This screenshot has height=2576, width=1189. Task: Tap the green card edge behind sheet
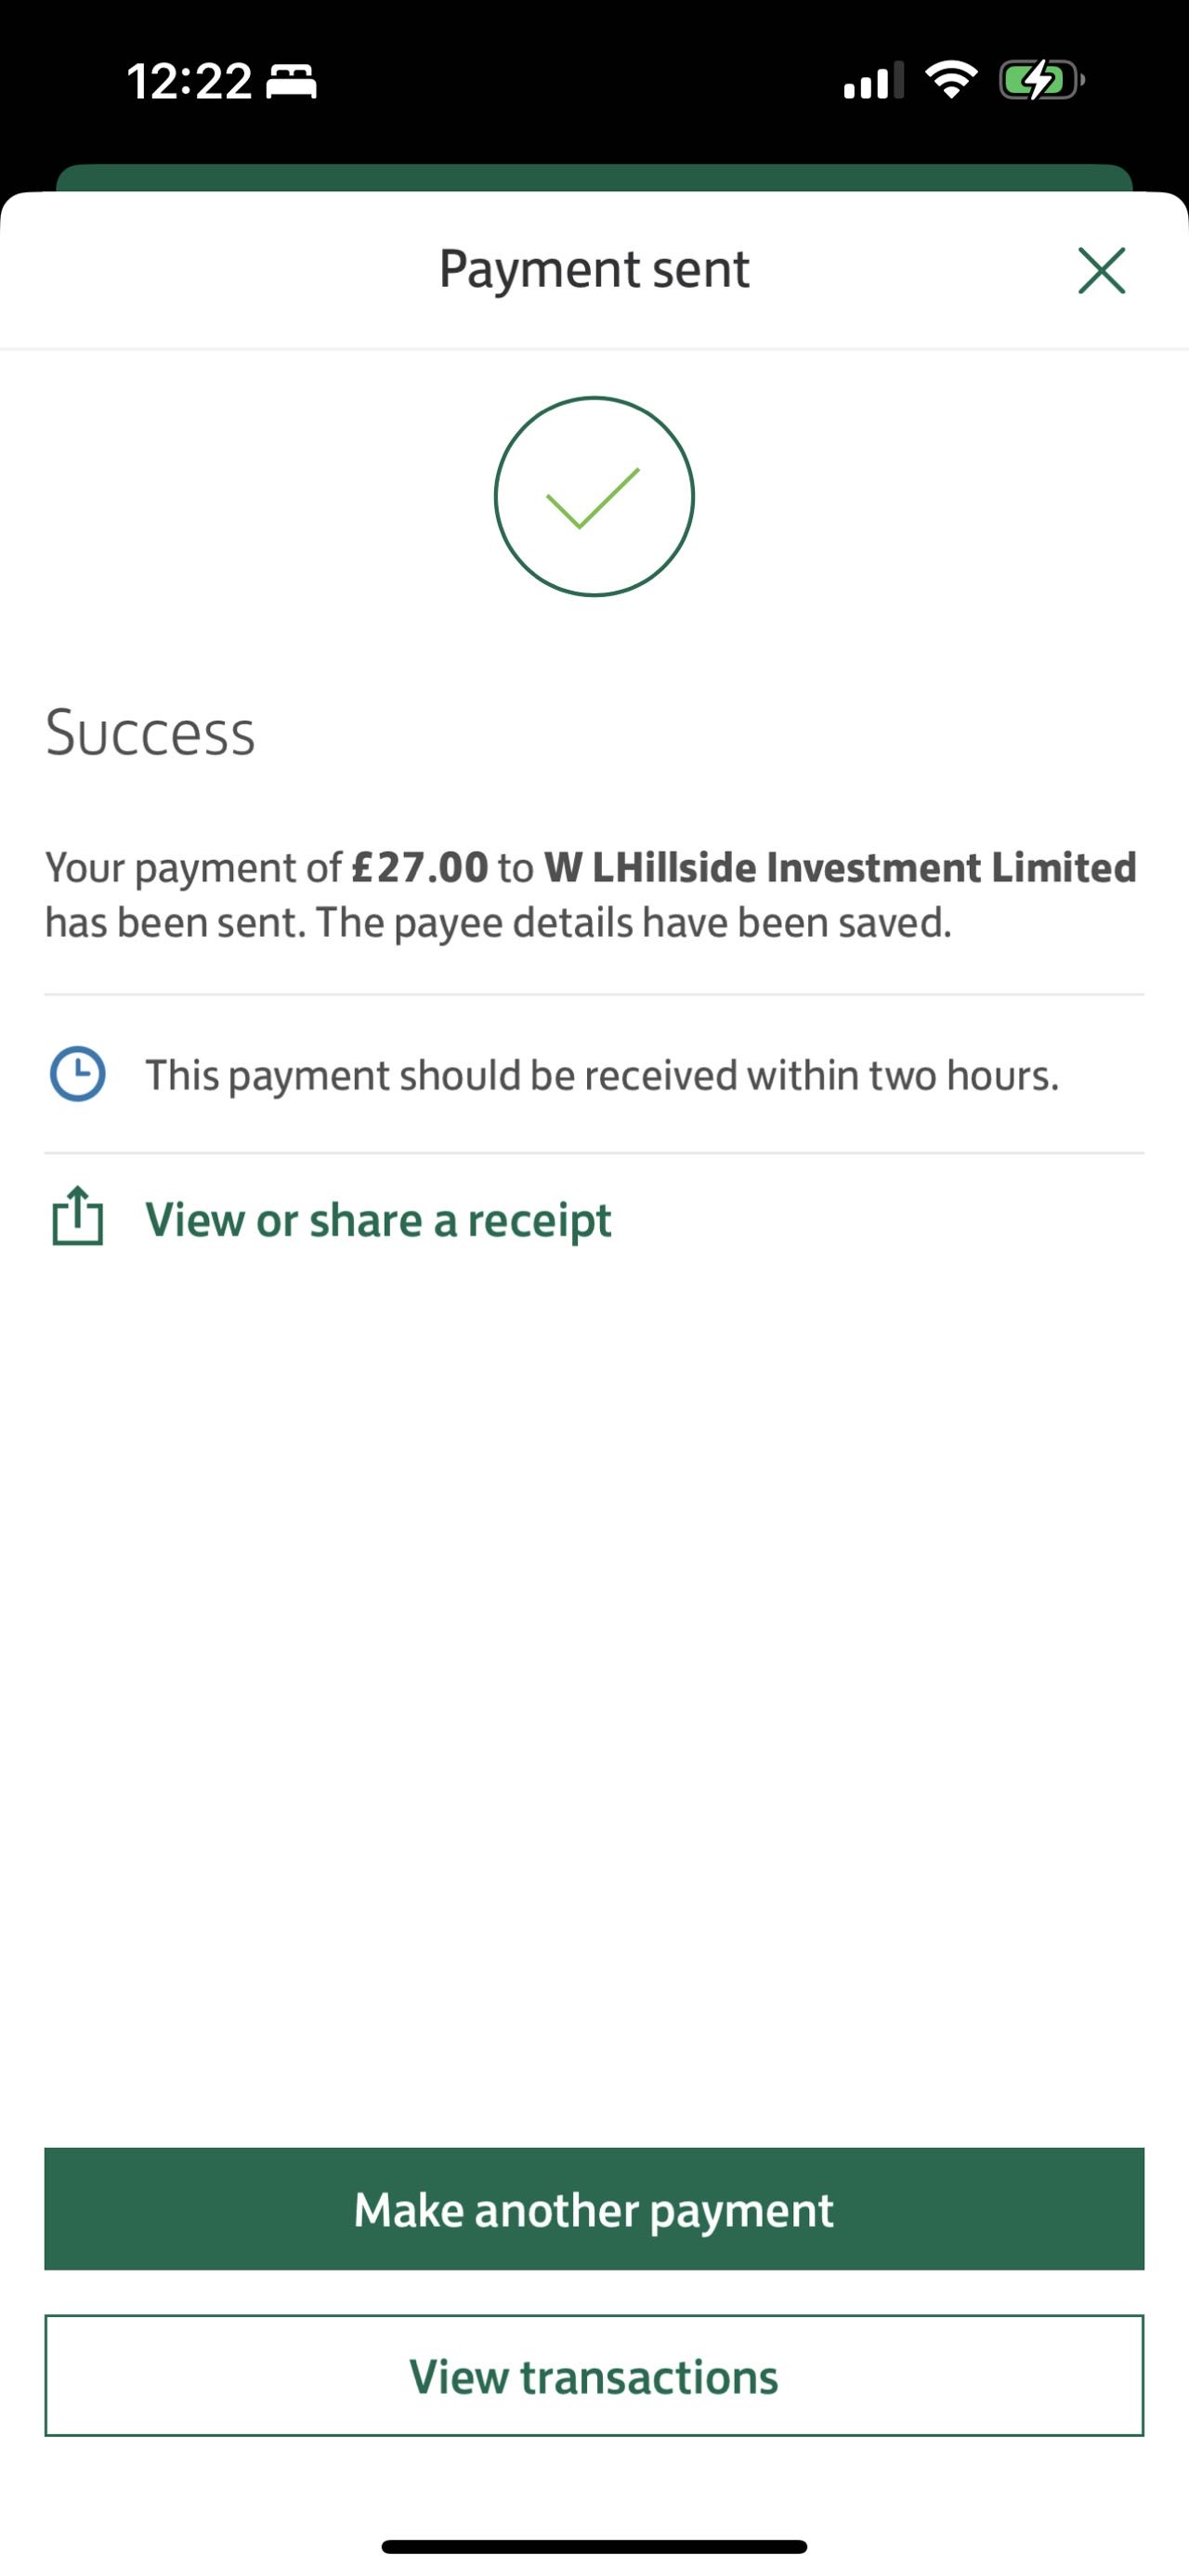click(x=594, y=177)
